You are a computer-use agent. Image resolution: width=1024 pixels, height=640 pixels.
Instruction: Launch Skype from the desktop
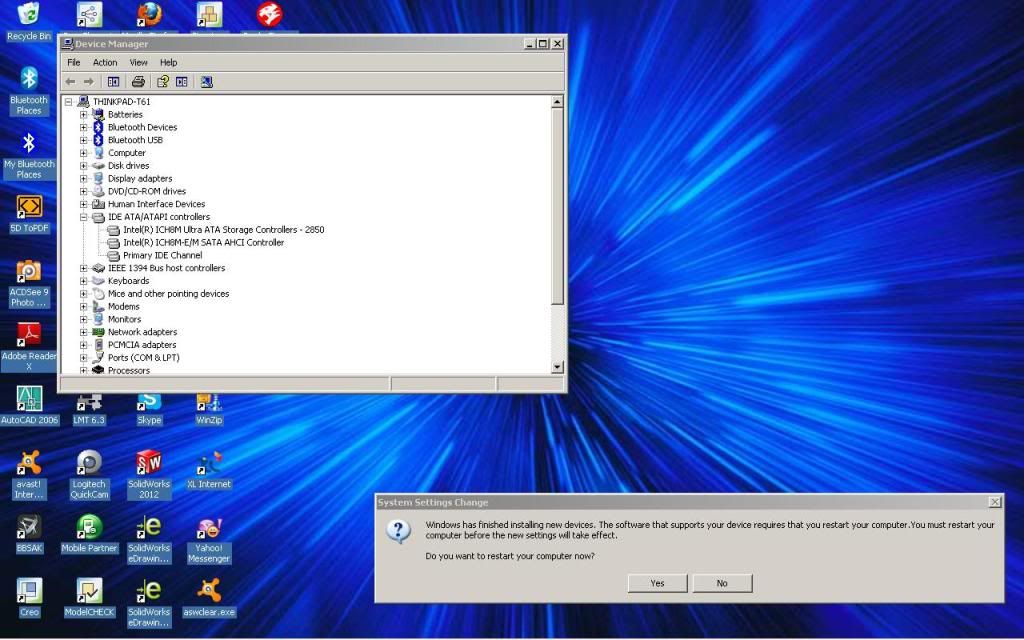pos(148,405)
